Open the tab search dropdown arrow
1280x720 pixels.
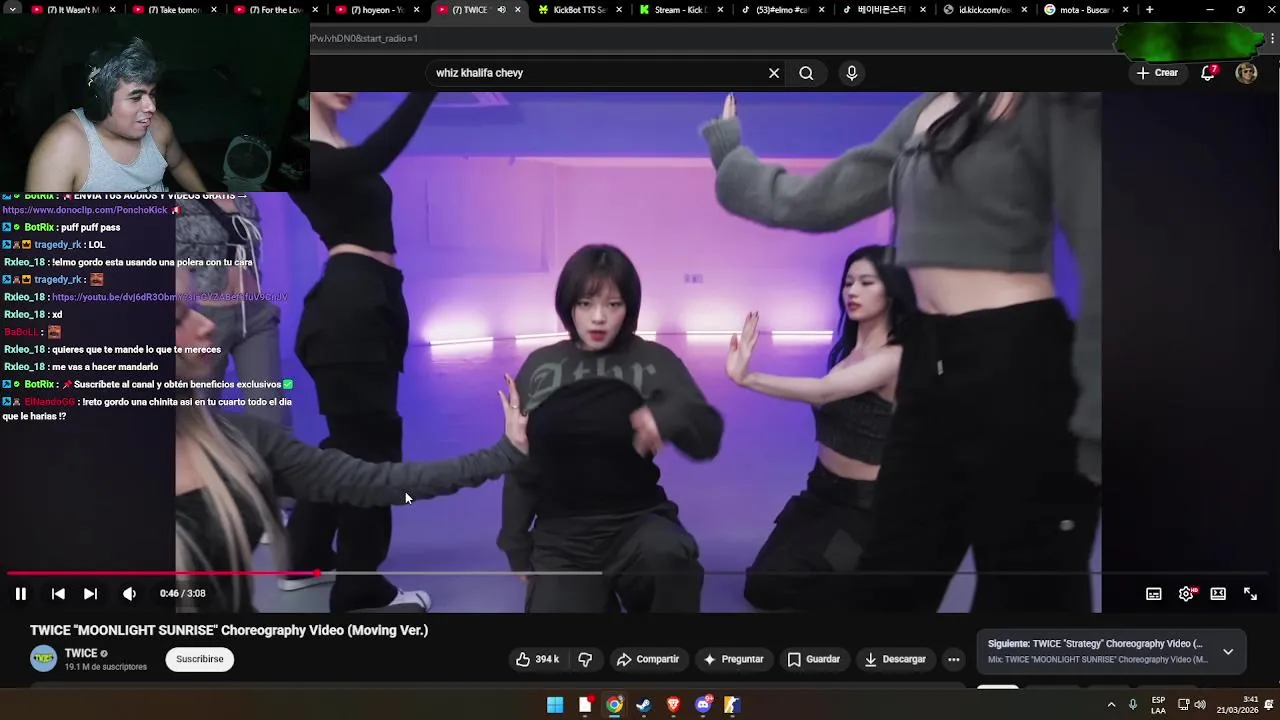(13, 10)
